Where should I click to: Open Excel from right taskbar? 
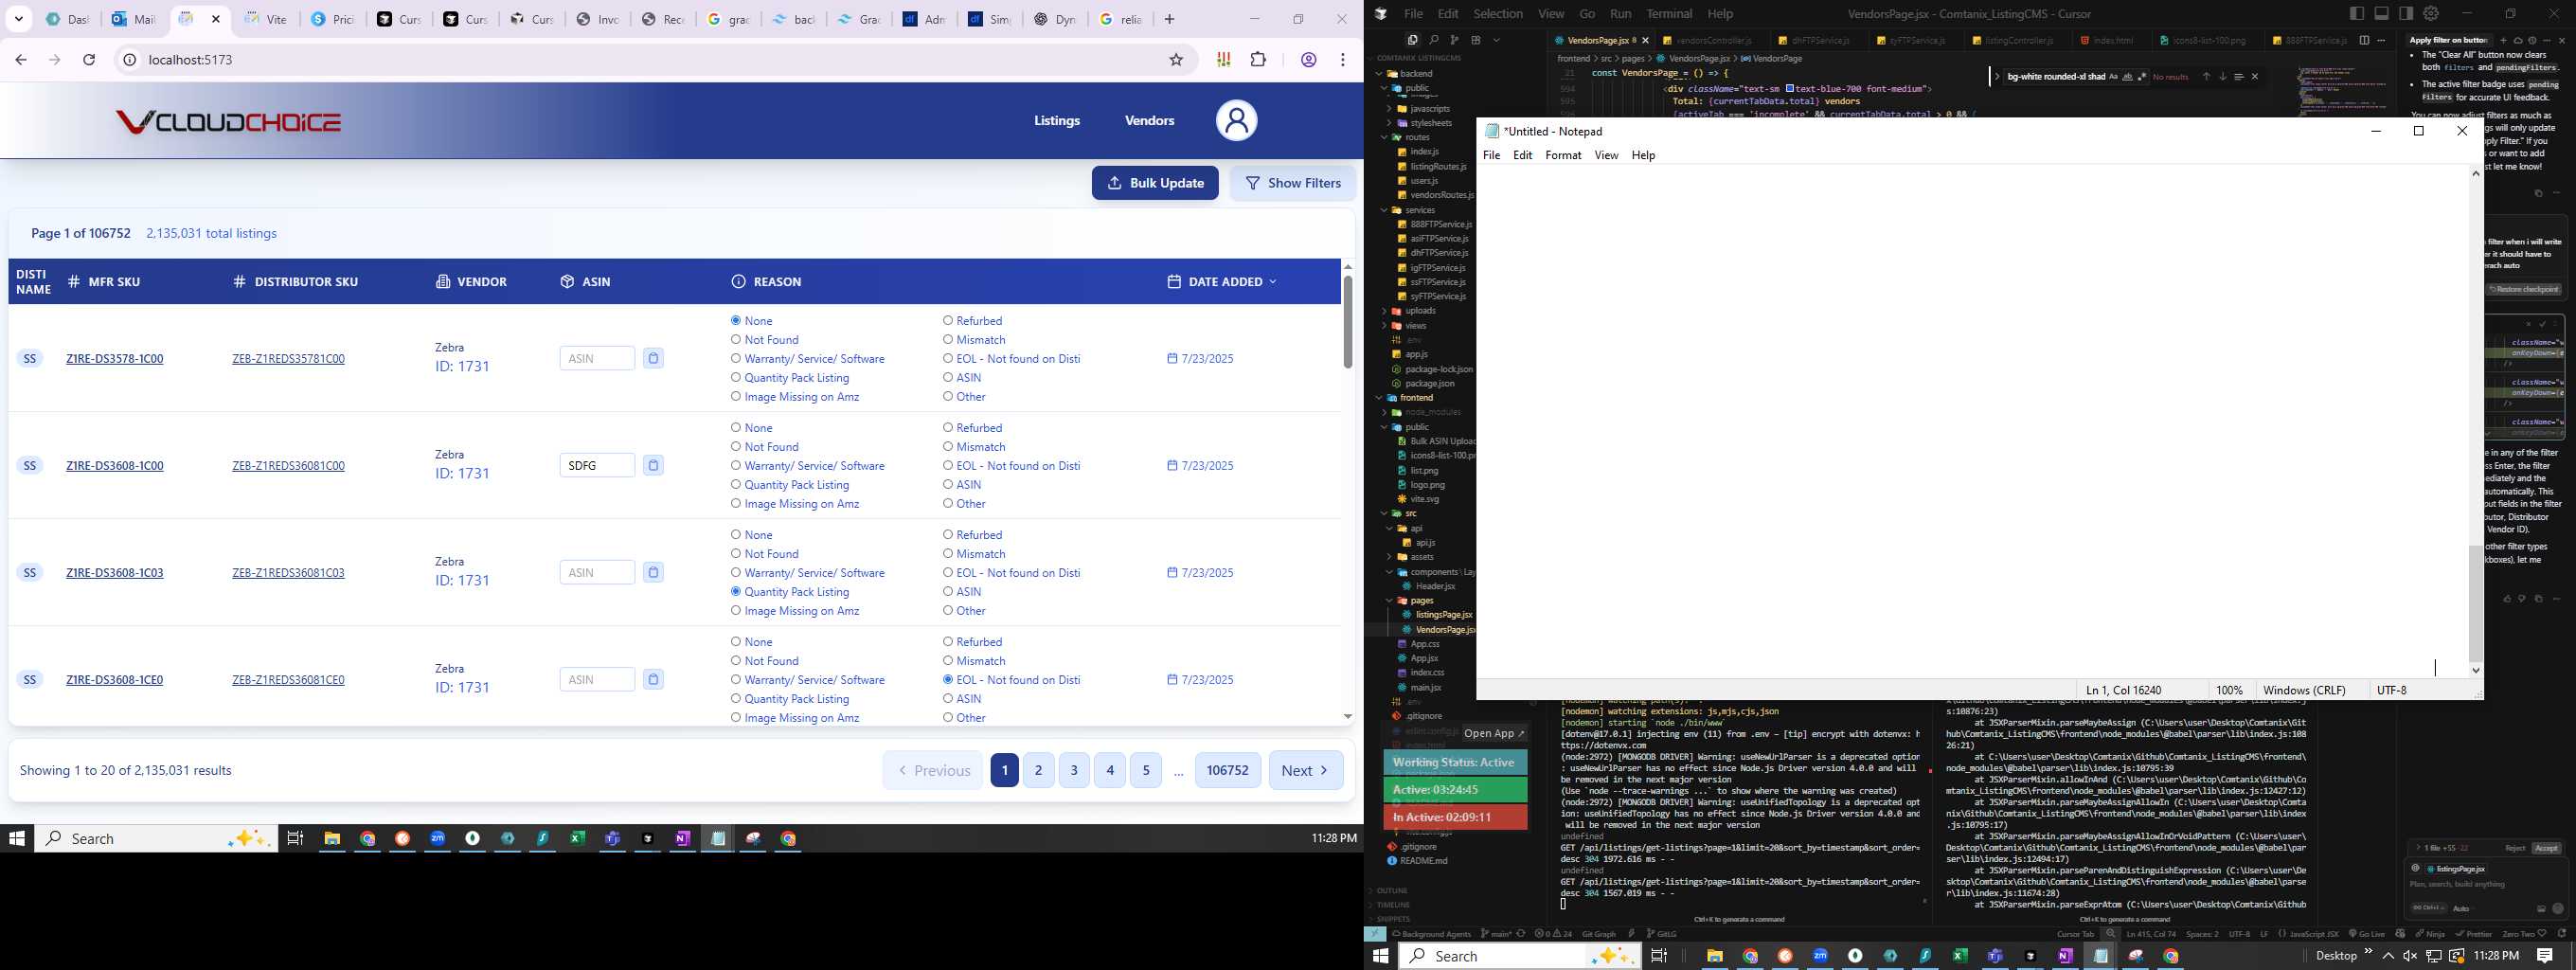[x=1960, y=956]
